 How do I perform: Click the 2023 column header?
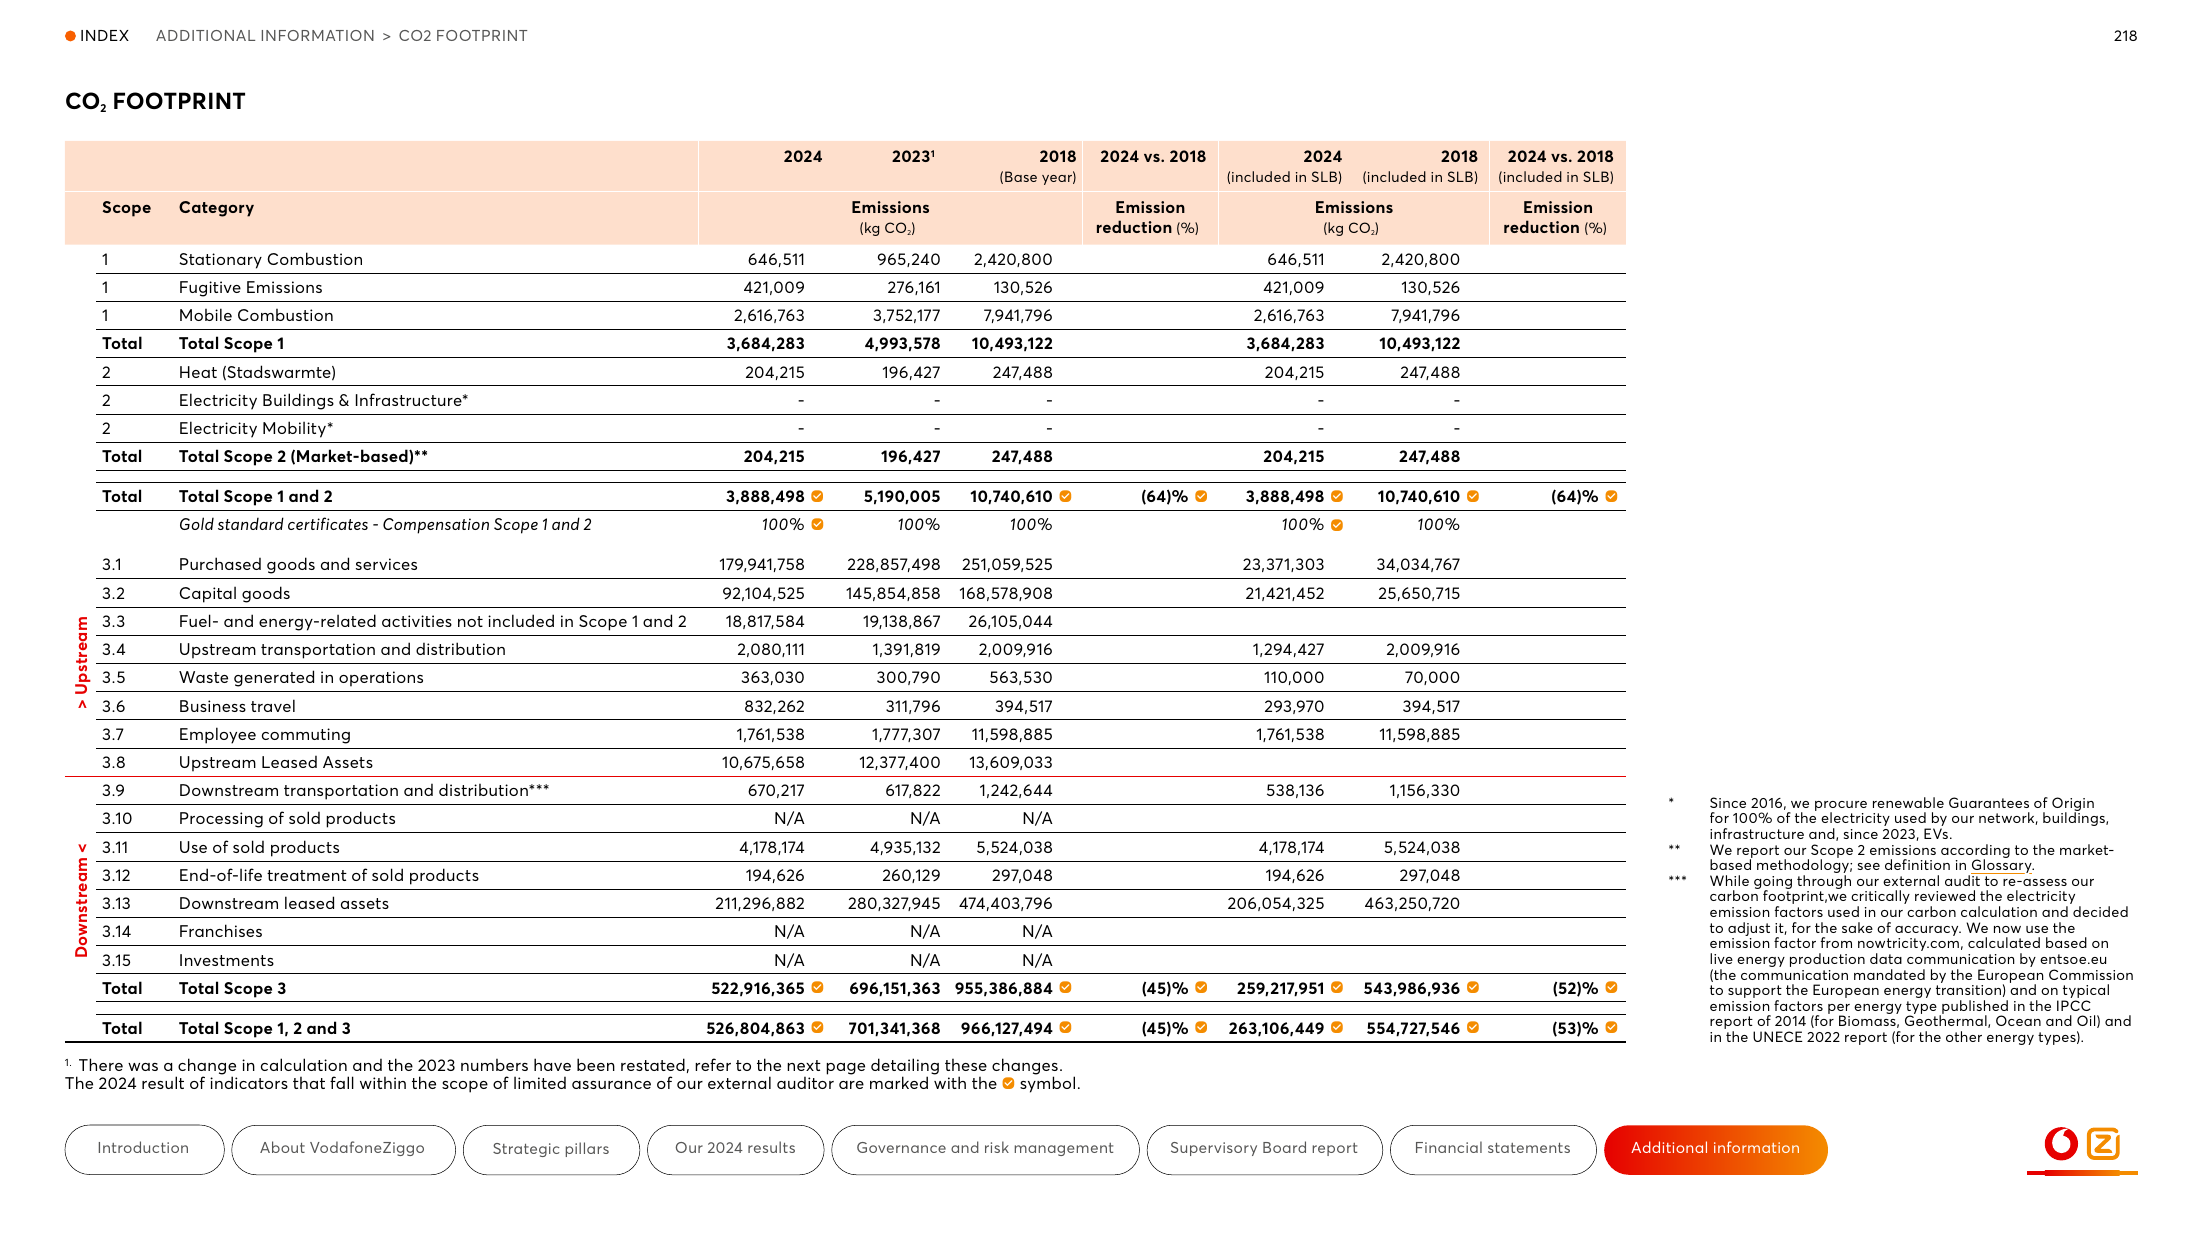coord(913,157)
